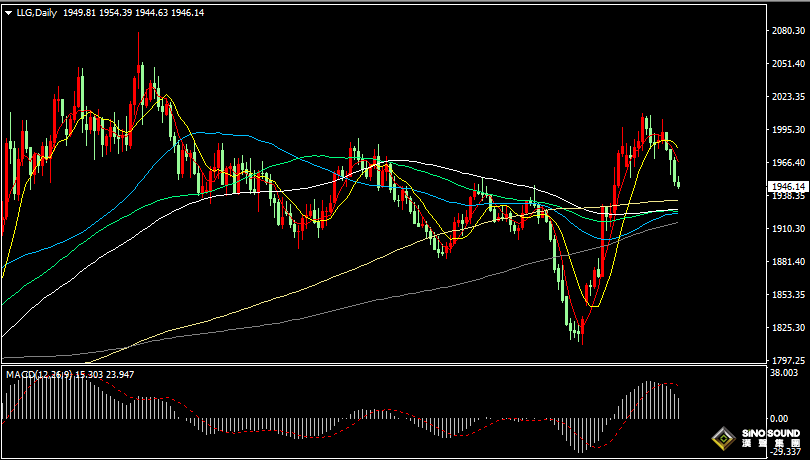Click the 38.003 MACD scale label
This screenshot has height=460, width=810.
click(x=786, y=372)
